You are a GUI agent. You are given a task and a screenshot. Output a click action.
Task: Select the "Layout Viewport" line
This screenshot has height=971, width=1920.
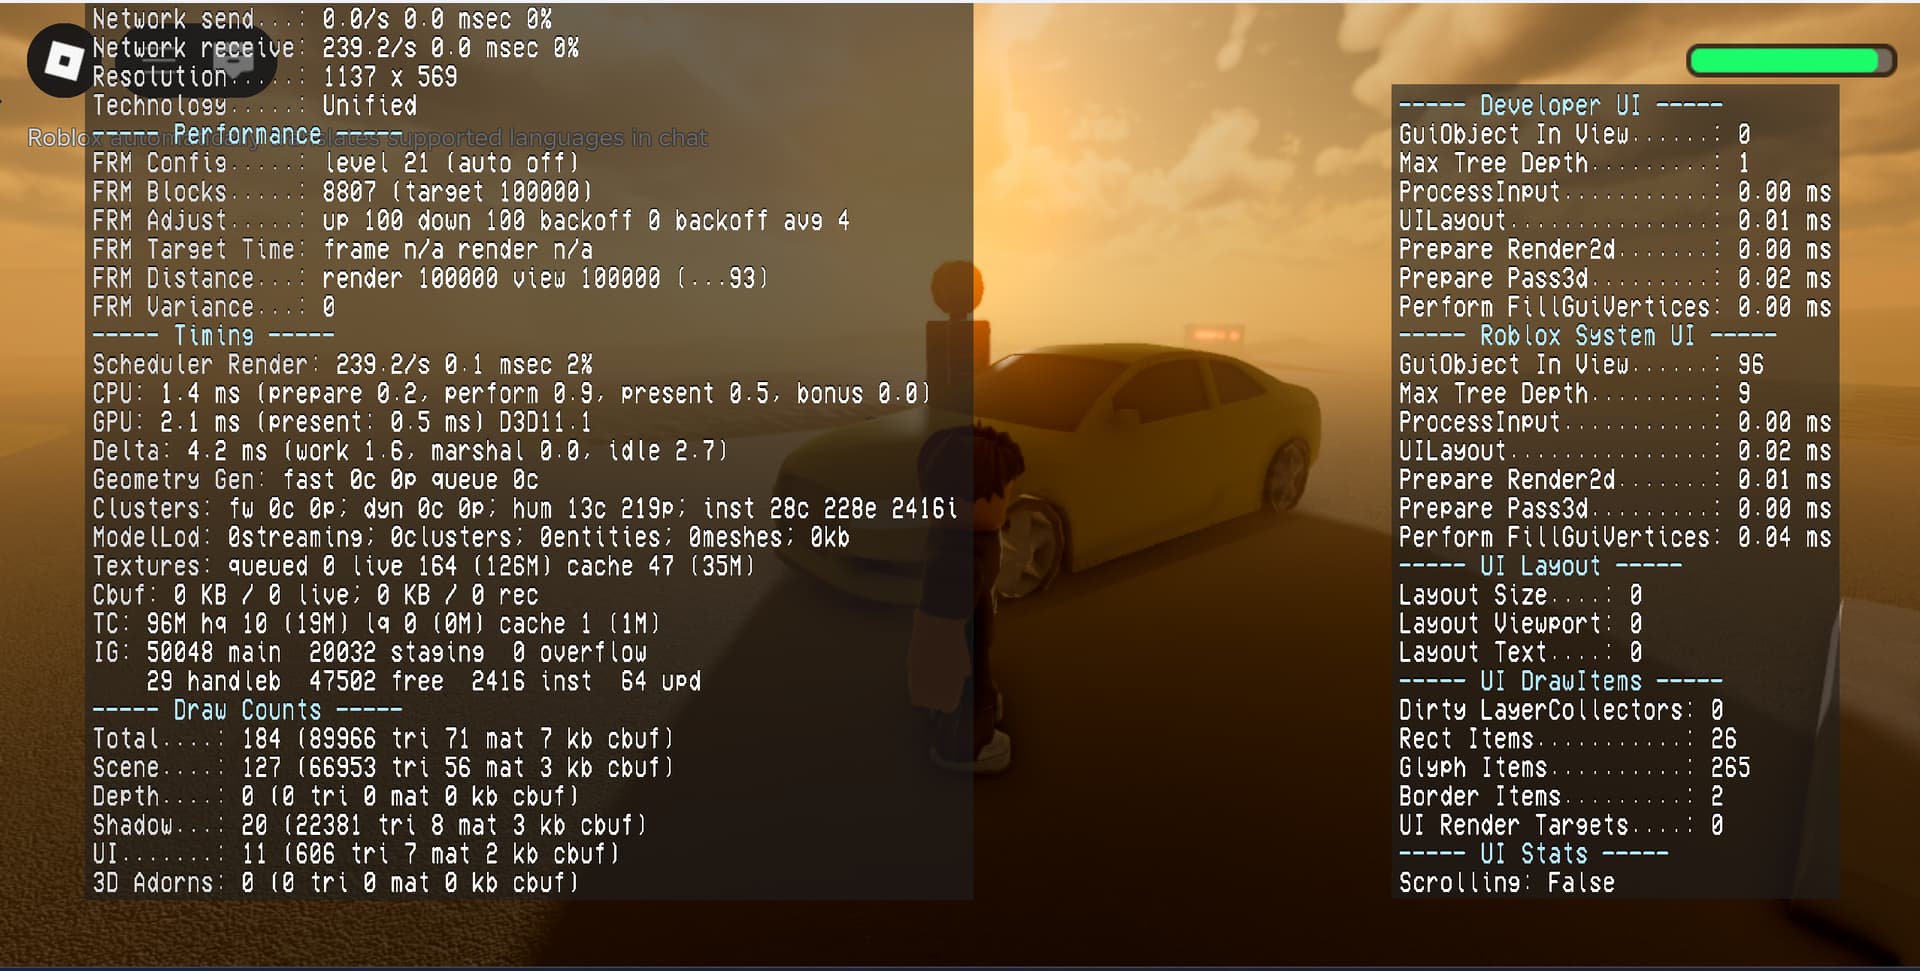pos(1520,625)
